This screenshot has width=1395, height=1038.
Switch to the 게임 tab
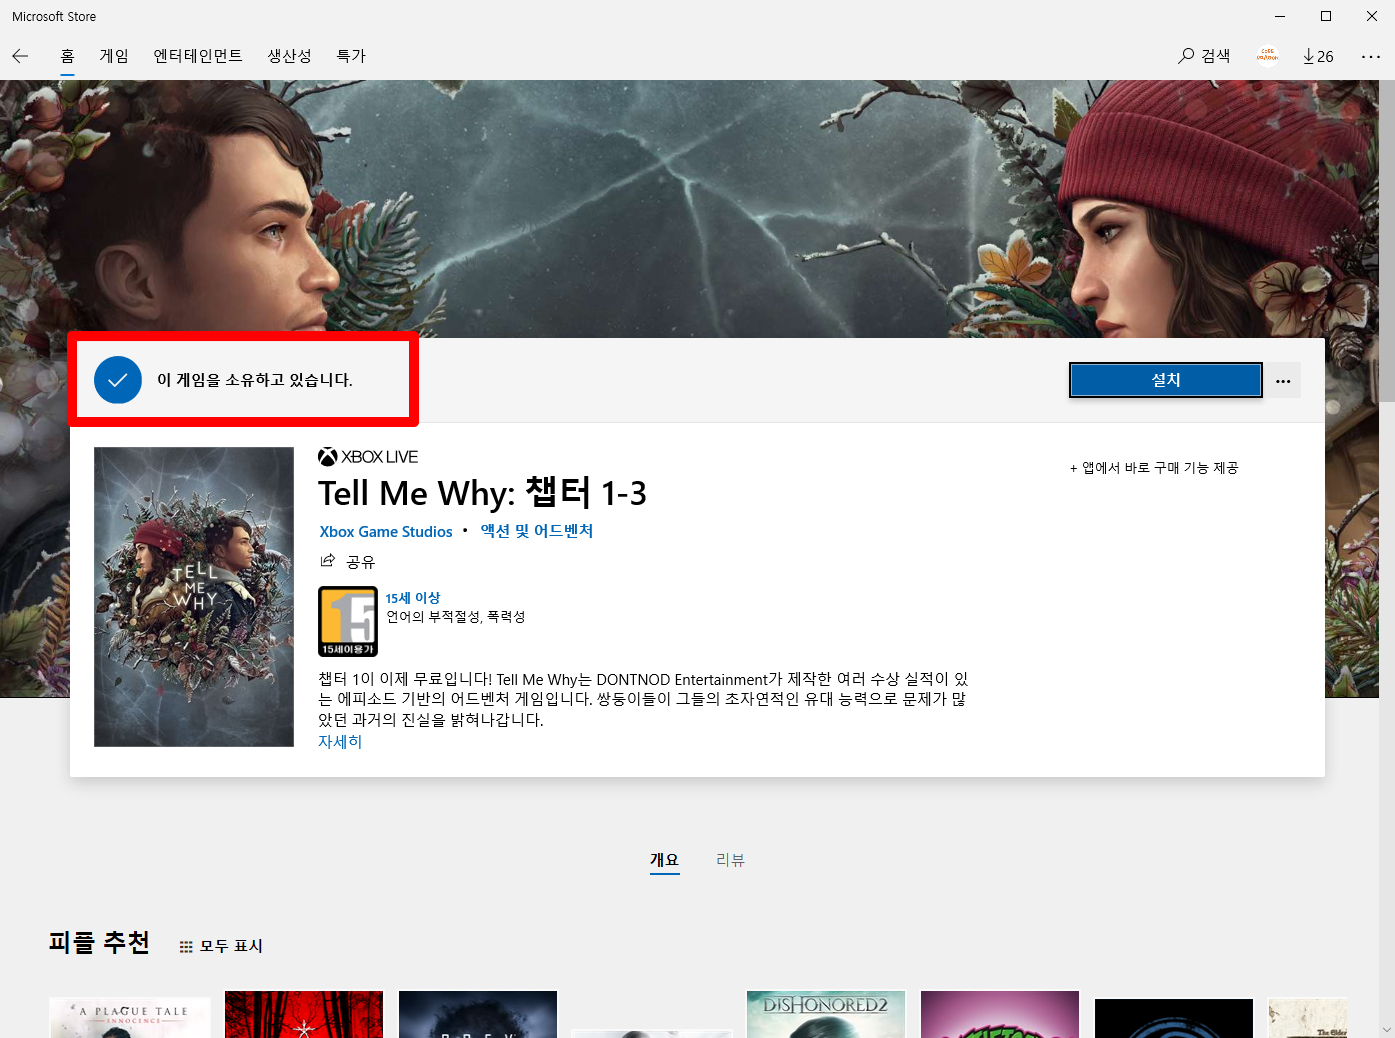[114, 56]
